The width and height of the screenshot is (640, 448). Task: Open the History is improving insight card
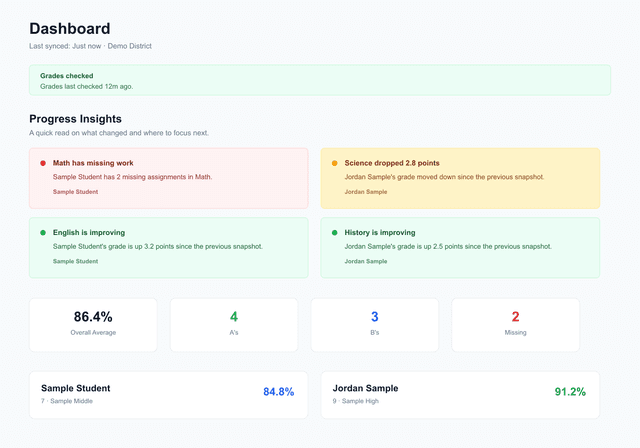click(x=460, y=248)
